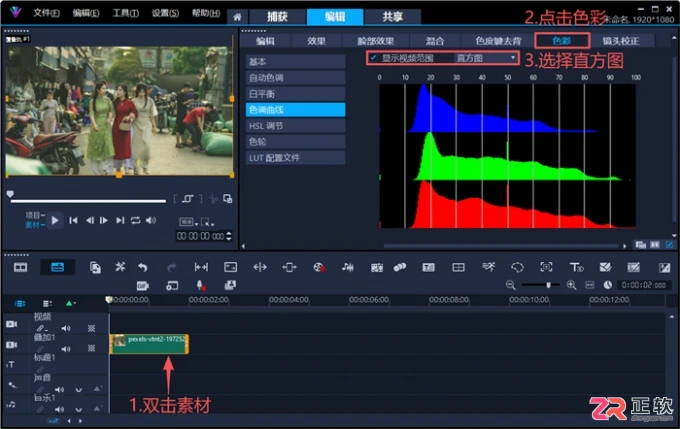Select the Tone Curve section
Screen dimensions: 680x429
(x=295, y=110)
